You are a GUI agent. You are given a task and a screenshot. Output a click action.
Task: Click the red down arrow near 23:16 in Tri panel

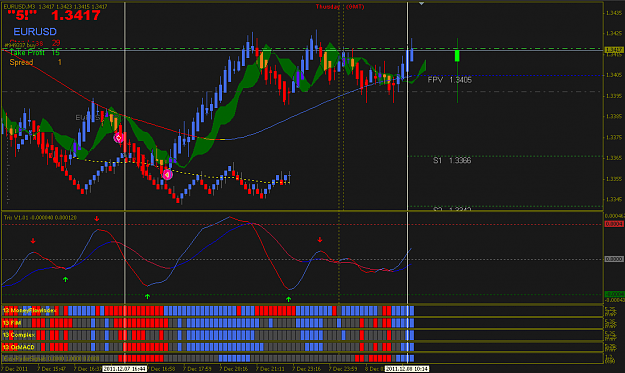[320, 240]
